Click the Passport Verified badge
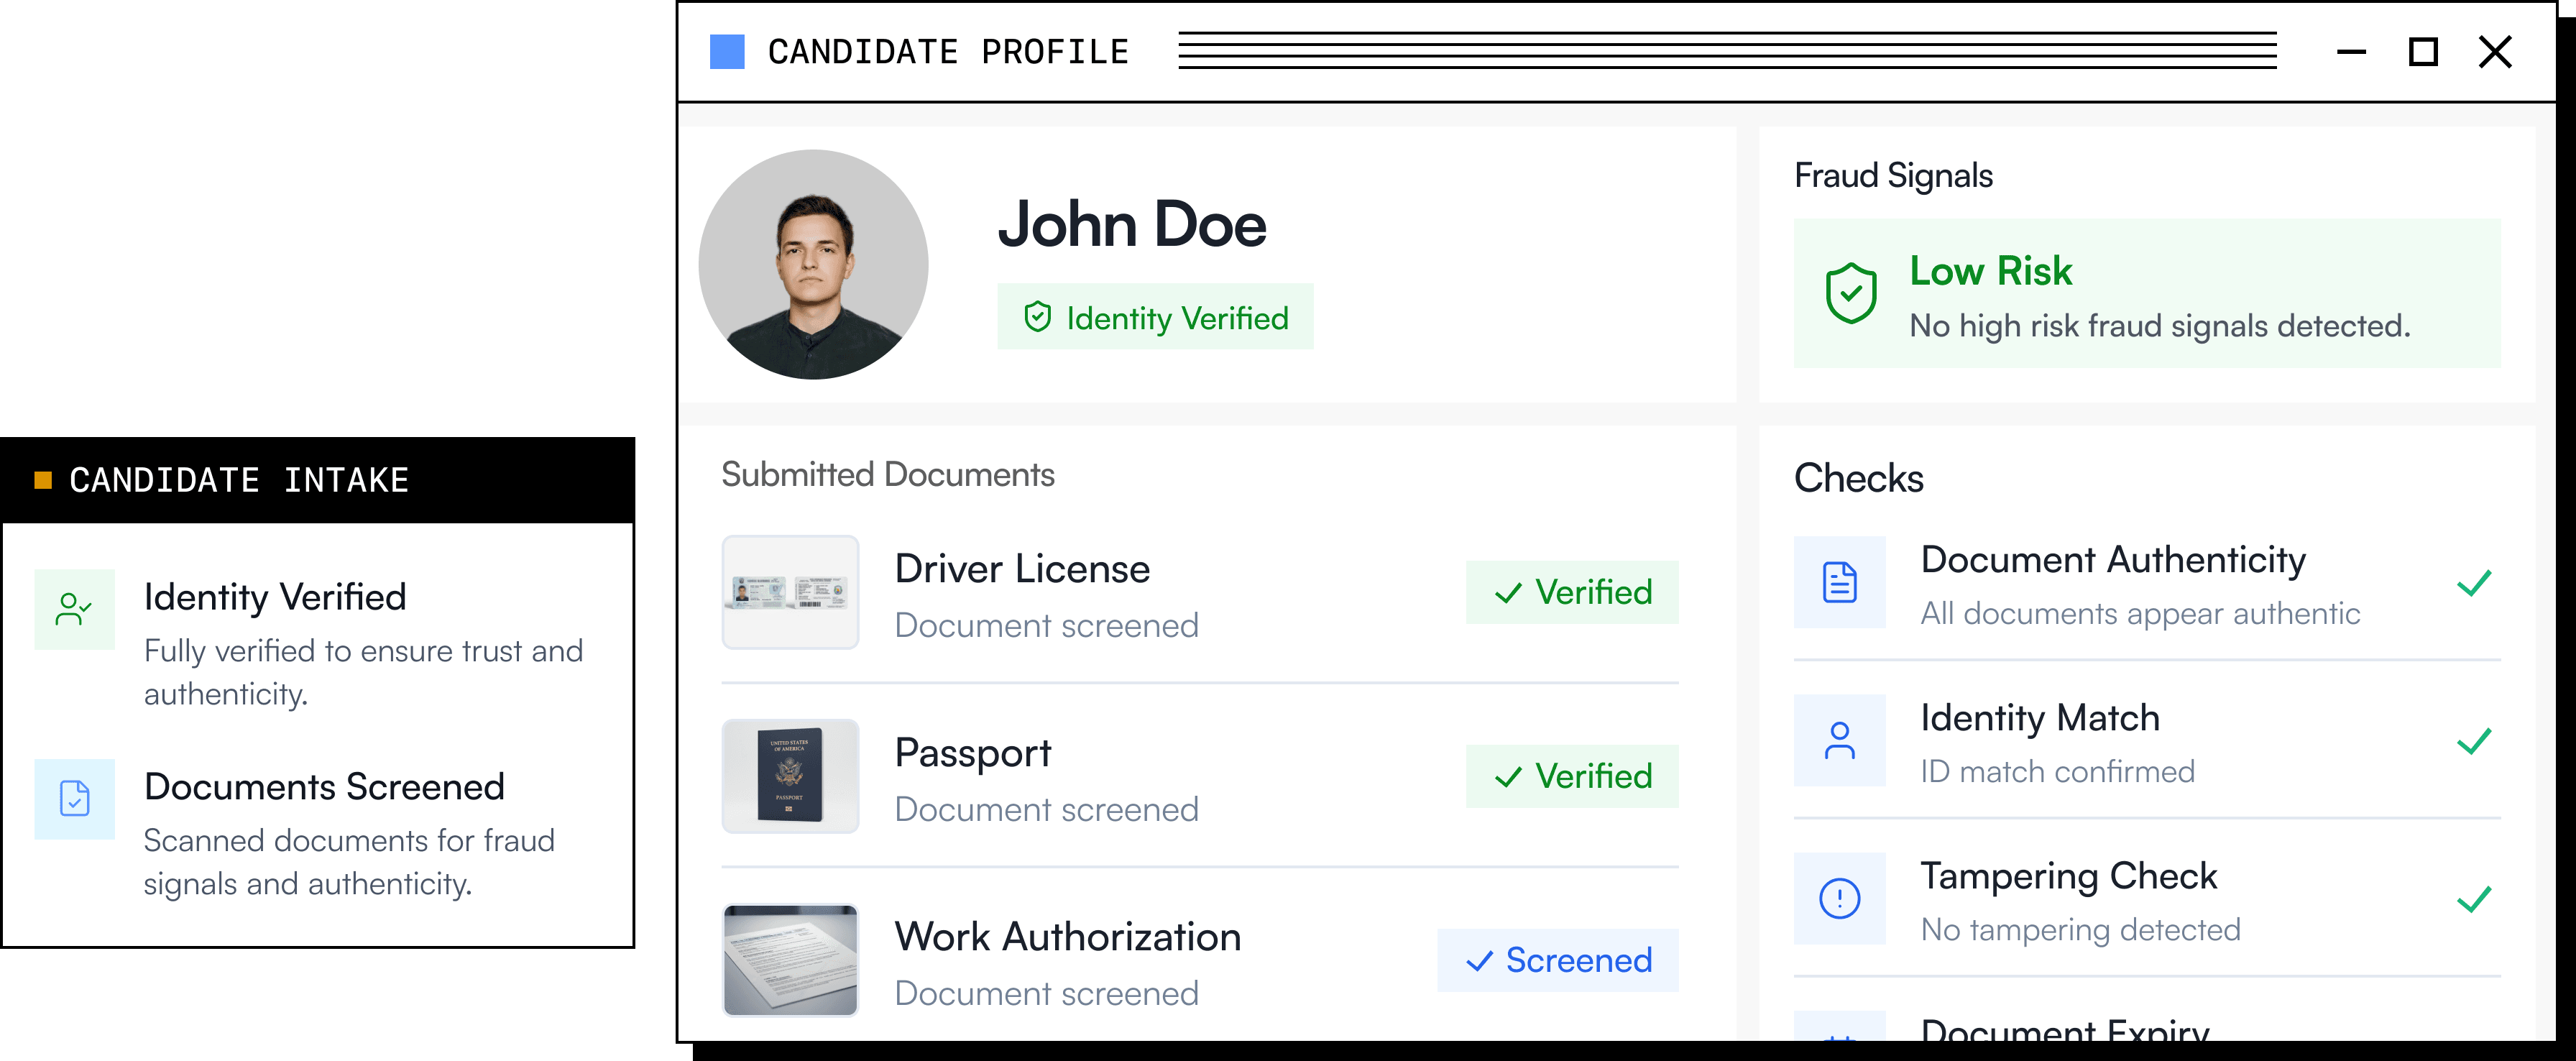2576x1061 pixels. [1572, 776]
